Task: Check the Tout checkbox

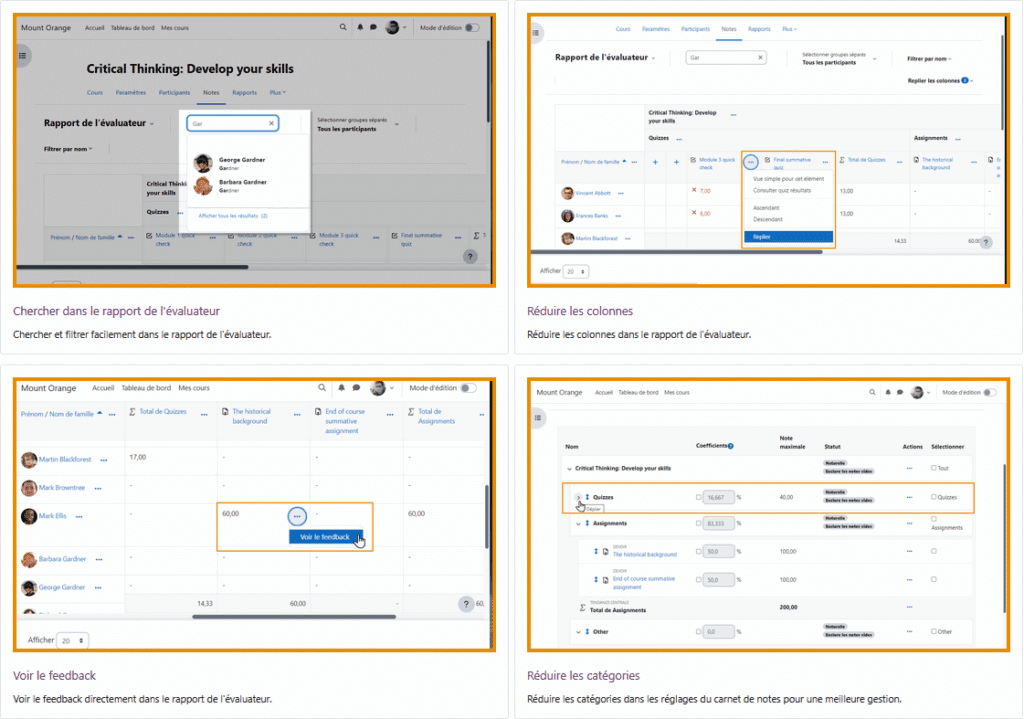Action: tap(935, 467)
